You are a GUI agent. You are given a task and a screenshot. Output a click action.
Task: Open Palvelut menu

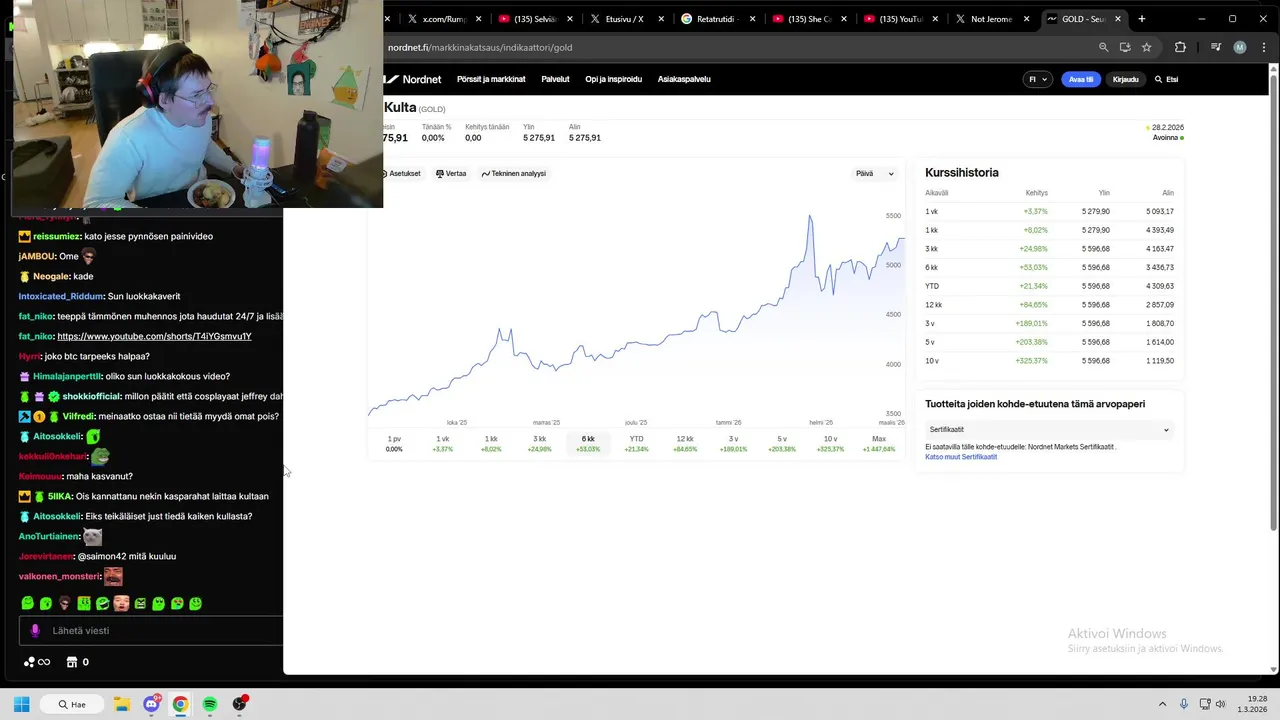coord(555,79)
